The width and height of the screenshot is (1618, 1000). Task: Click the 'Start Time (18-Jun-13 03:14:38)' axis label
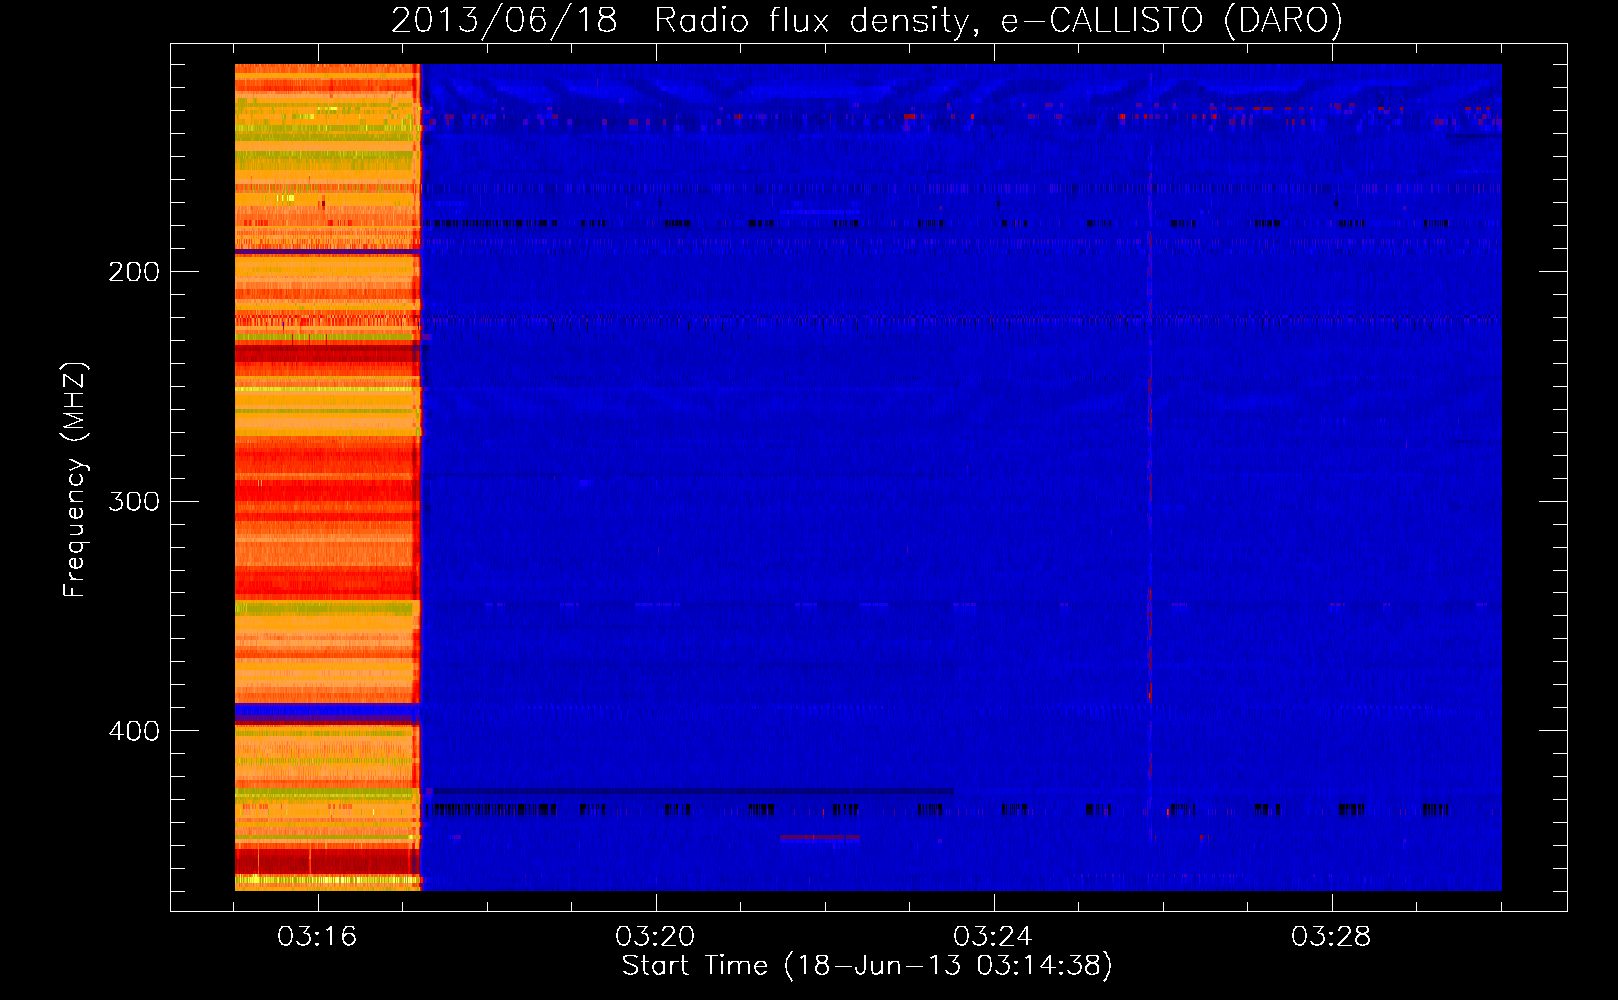point(867,966)
